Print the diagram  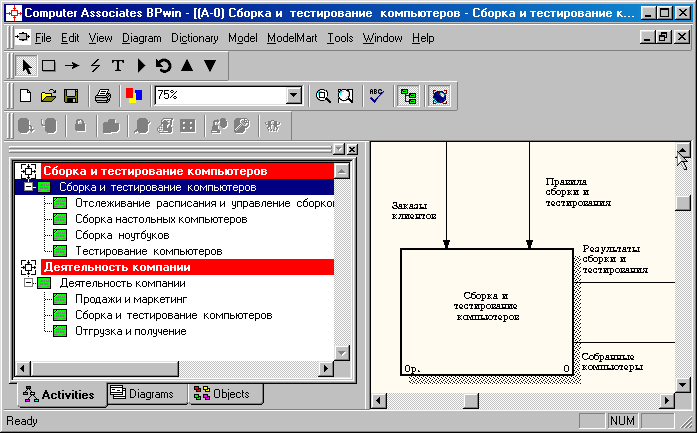[103, 96]
